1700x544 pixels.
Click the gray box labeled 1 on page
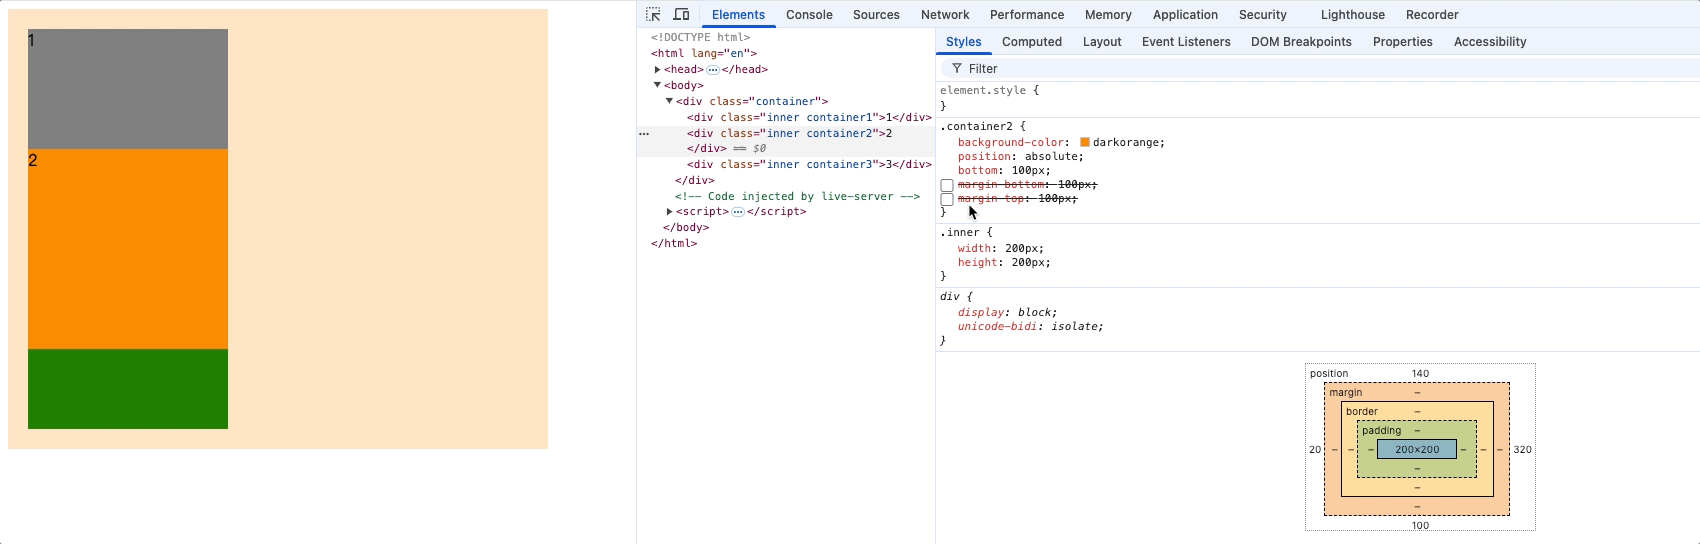coord(128,89)
